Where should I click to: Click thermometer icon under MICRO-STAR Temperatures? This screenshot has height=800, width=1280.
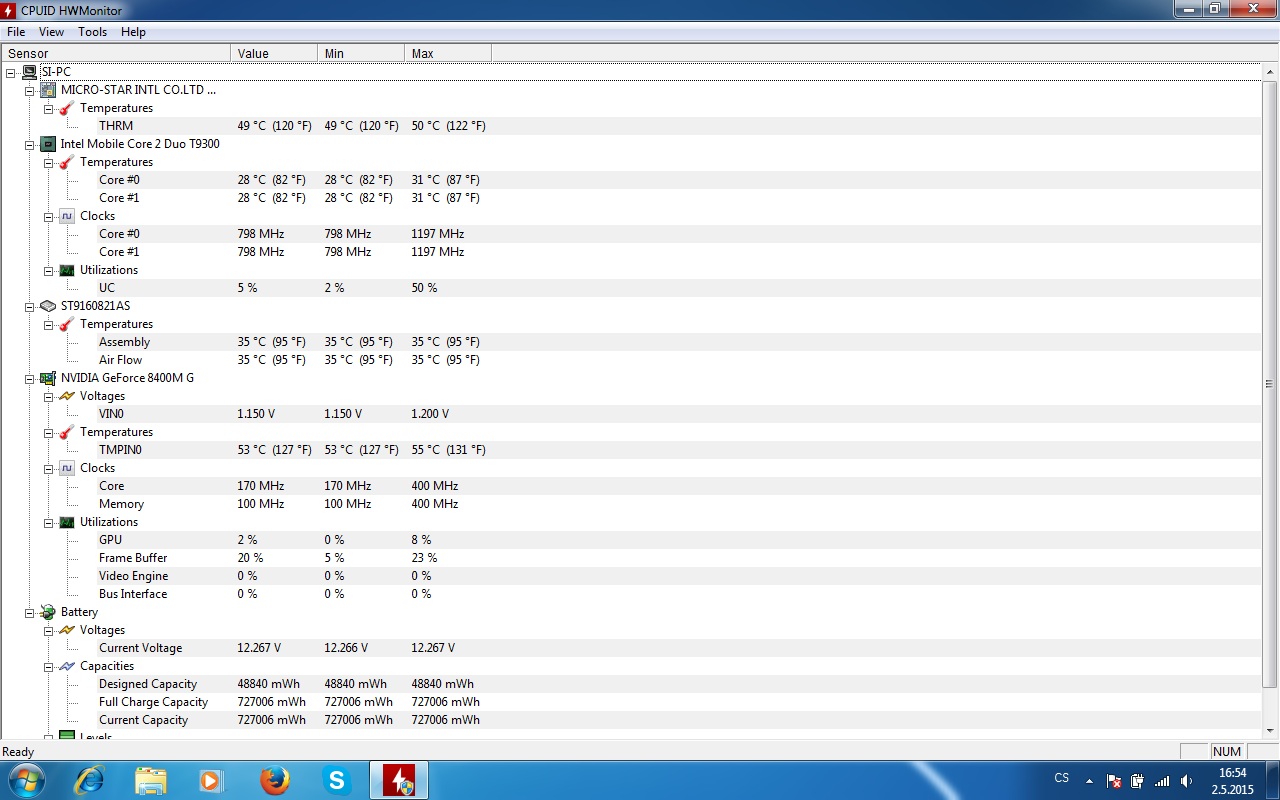67,108
